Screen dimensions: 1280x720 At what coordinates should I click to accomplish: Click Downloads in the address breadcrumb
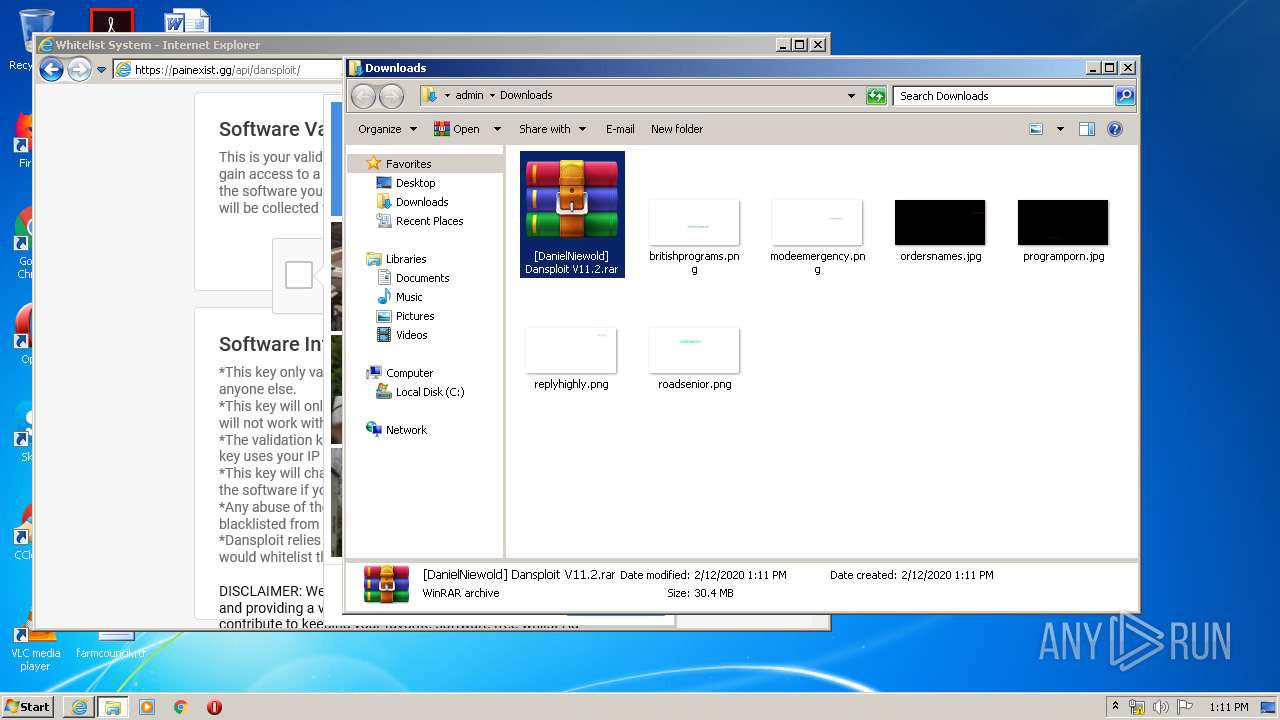526,96
